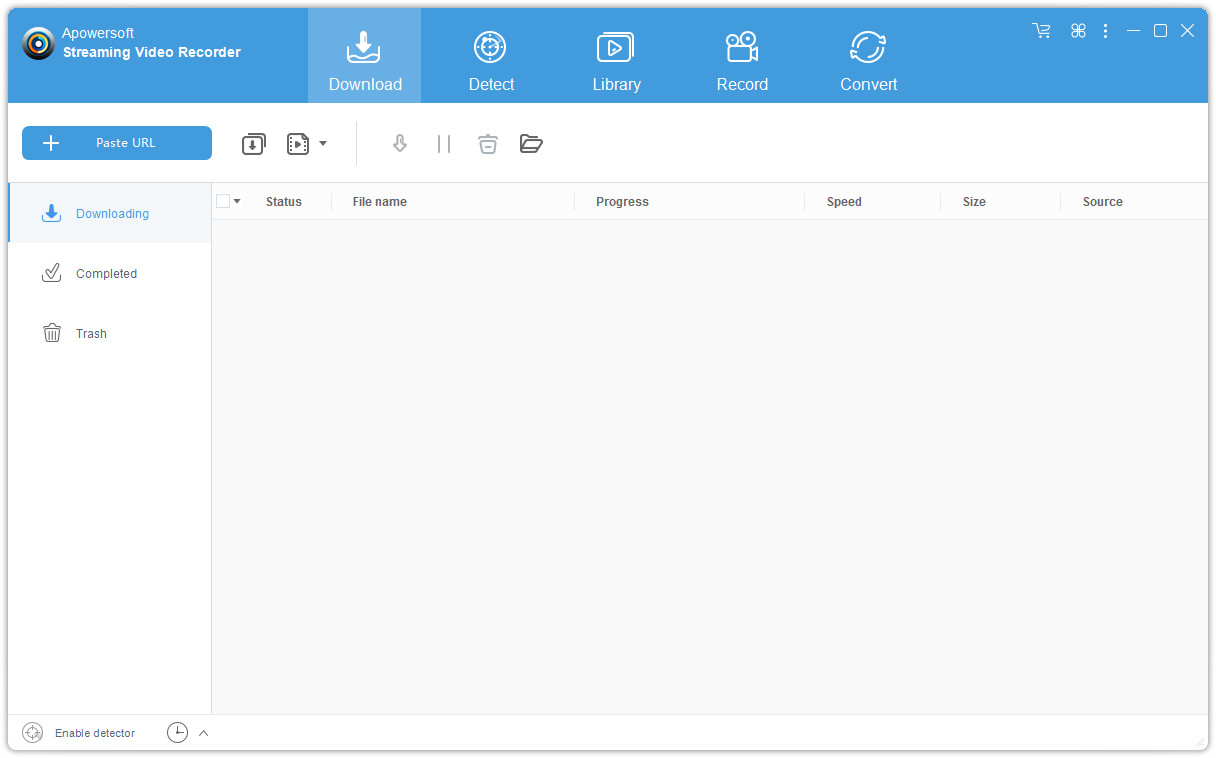Viewport: 1216px width, 758px height.
Task: Switch to the Detect tab
Action: click(x=491, y=62)
